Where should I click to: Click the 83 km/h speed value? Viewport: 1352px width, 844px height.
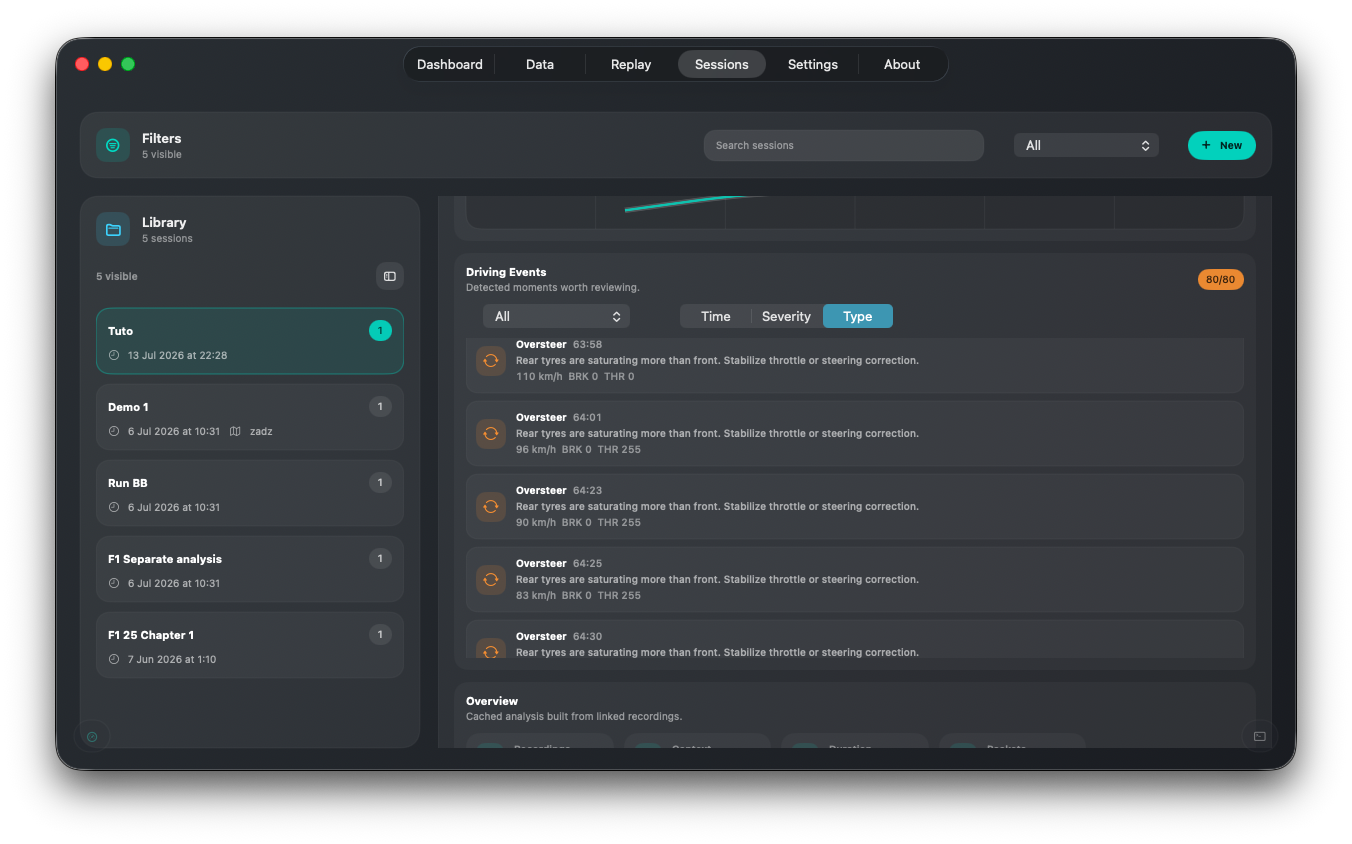(536, 596)
